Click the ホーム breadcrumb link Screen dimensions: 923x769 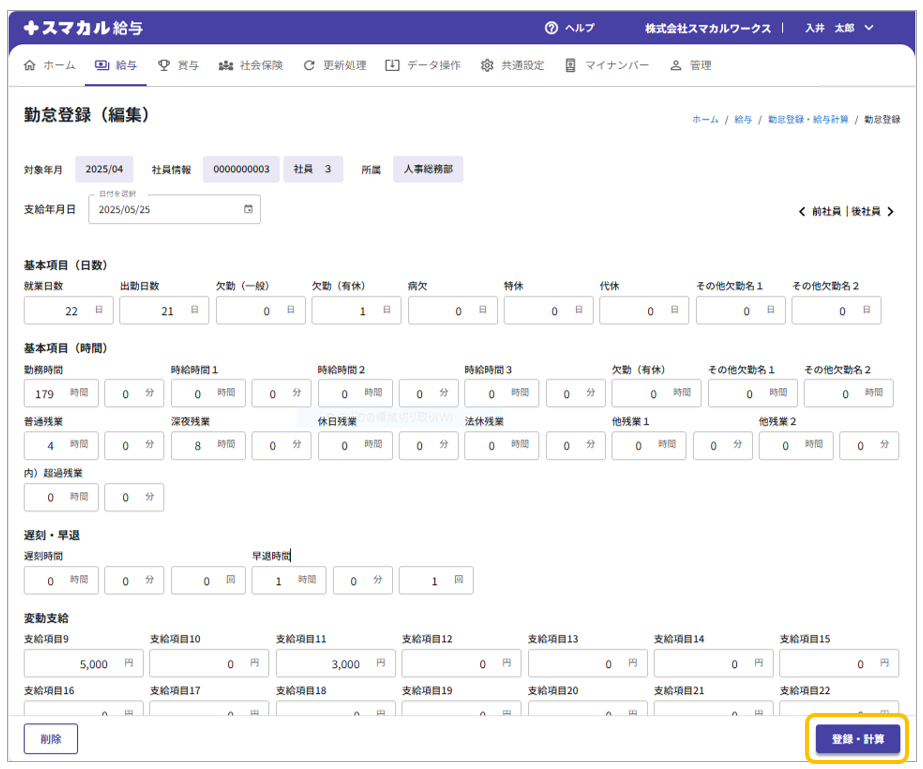(x=705, y=119)
